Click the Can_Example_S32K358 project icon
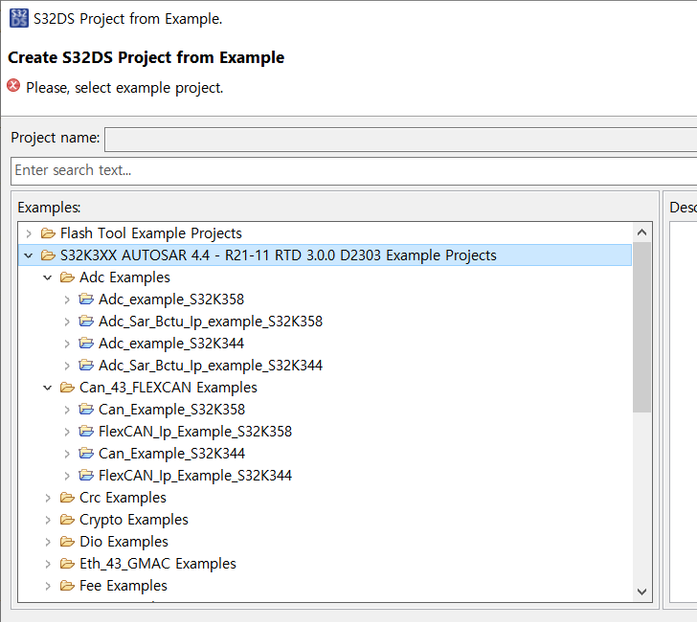Image resolution: width=697 pixels, height=622 pixels. [x=86, y=409]
